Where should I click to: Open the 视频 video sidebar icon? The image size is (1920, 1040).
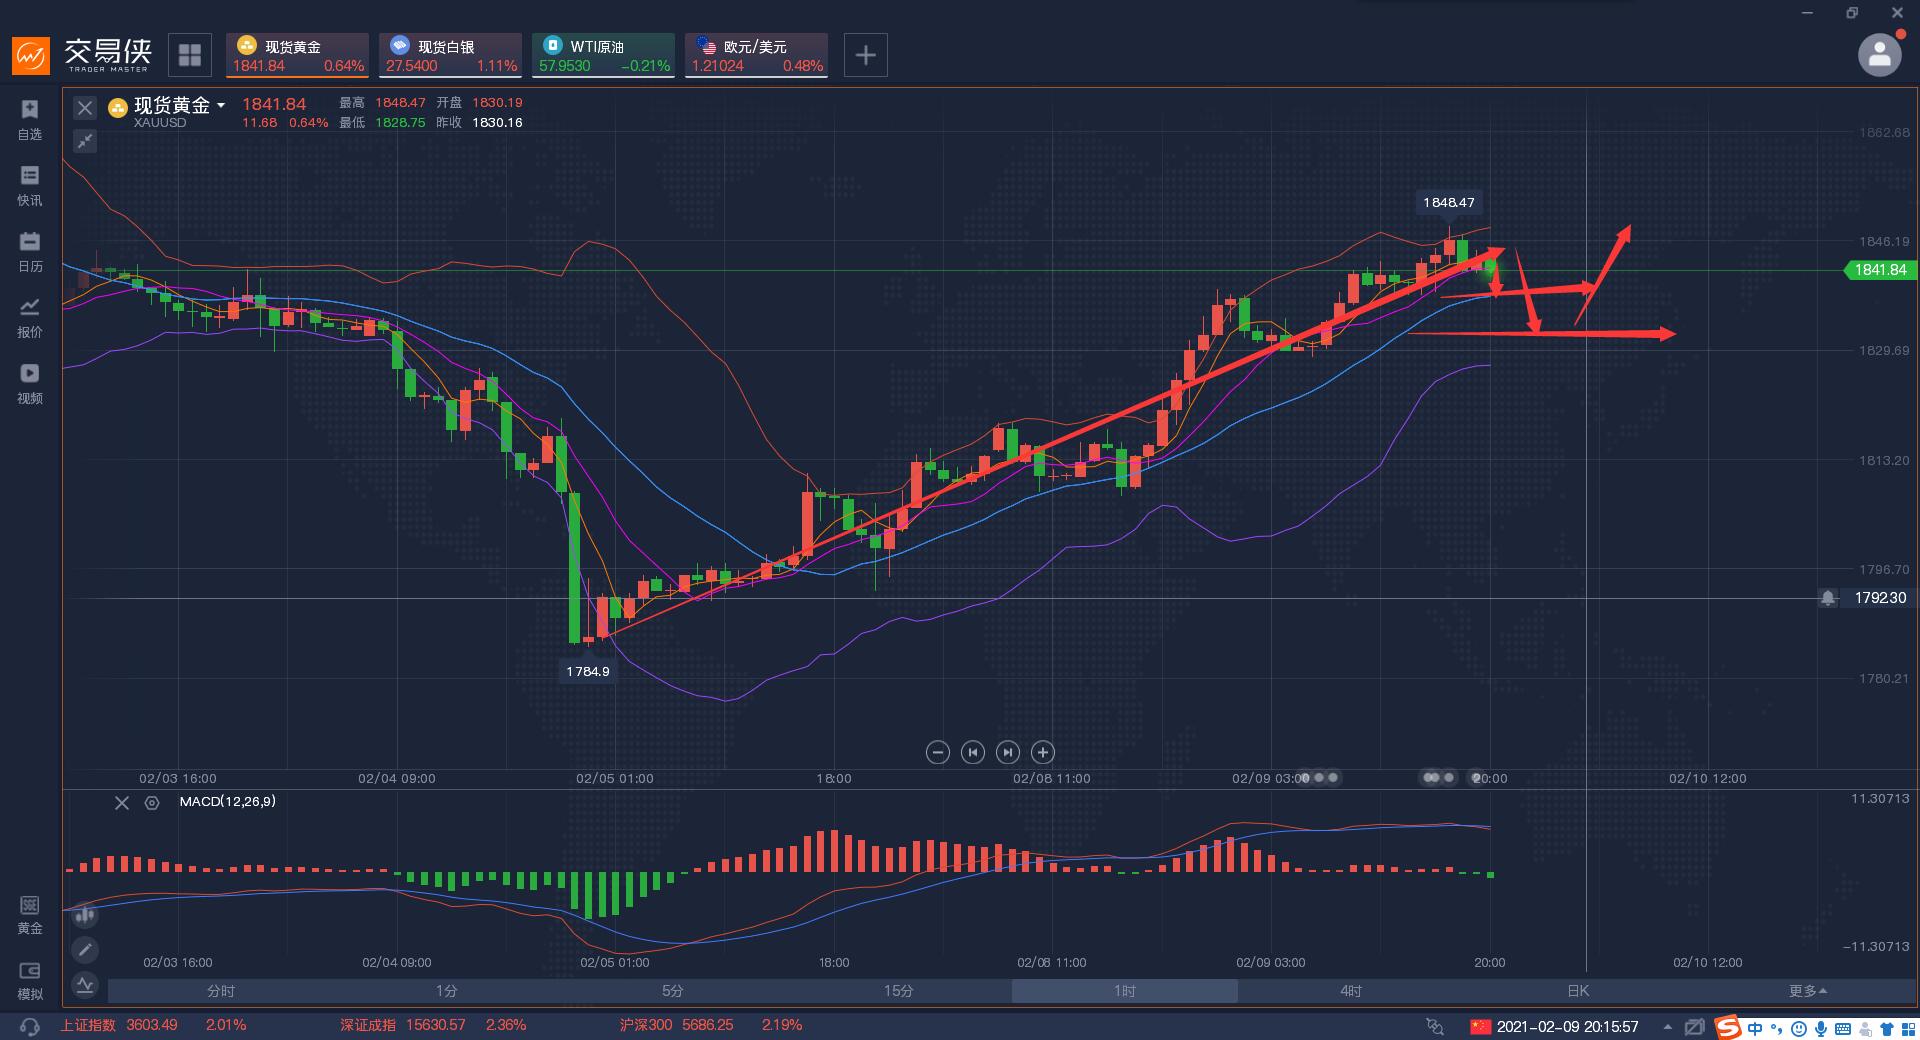(30, 383)
